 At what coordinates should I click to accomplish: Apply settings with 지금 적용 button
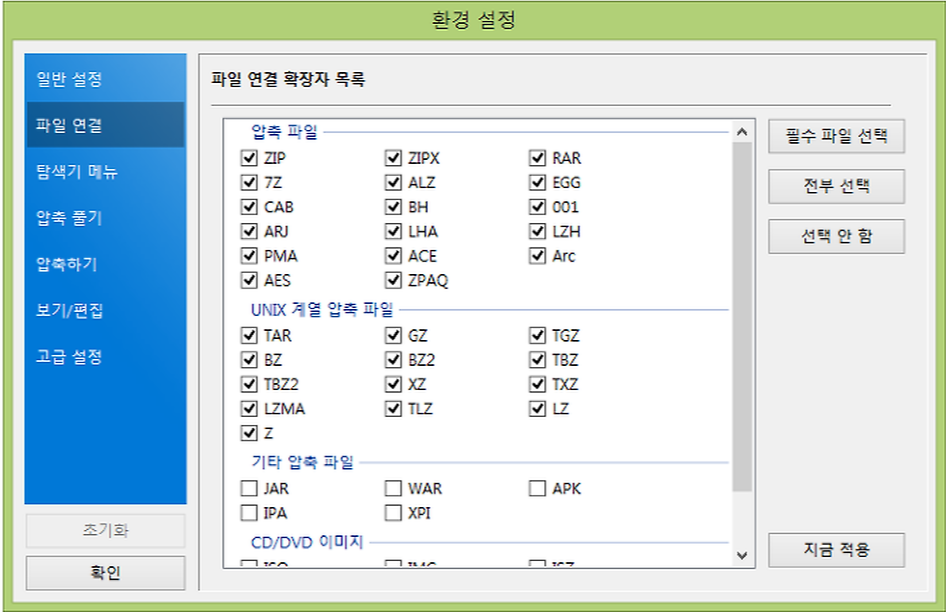(x=836, y=549)
